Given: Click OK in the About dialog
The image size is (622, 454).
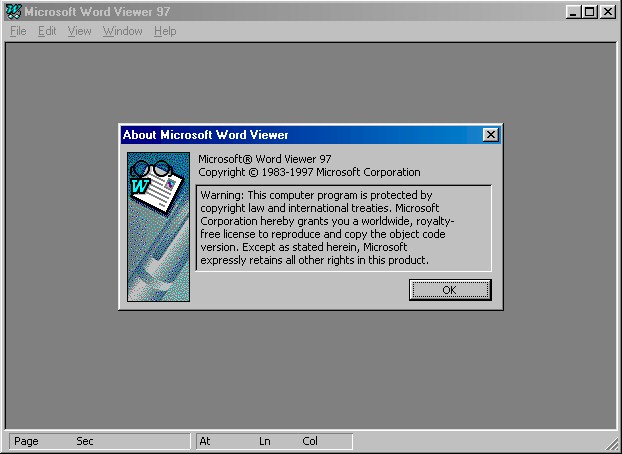Looking at the screenshot, I should [450, 290].
